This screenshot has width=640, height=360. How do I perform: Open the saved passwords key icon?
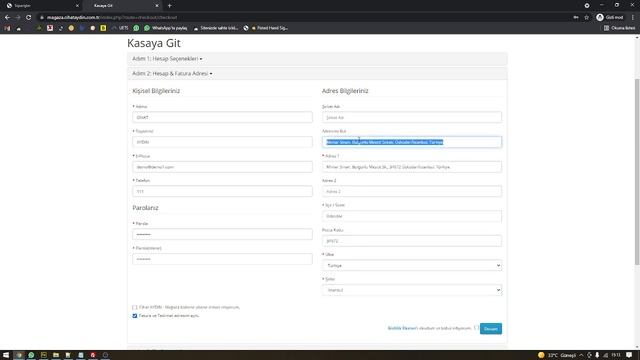pyautogui.click(x=576, y=18)
